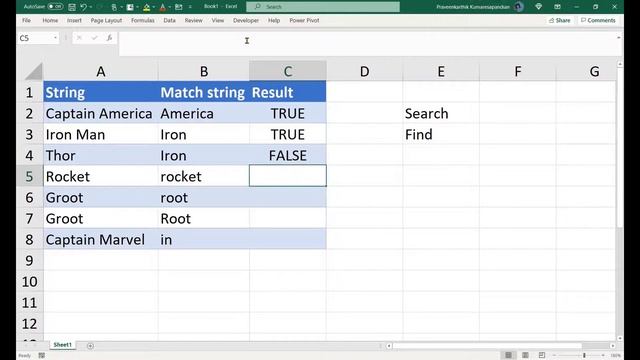Click the Sheet1 tab
640x360 pixels.
pyautogui.click(x=62, y=345)
